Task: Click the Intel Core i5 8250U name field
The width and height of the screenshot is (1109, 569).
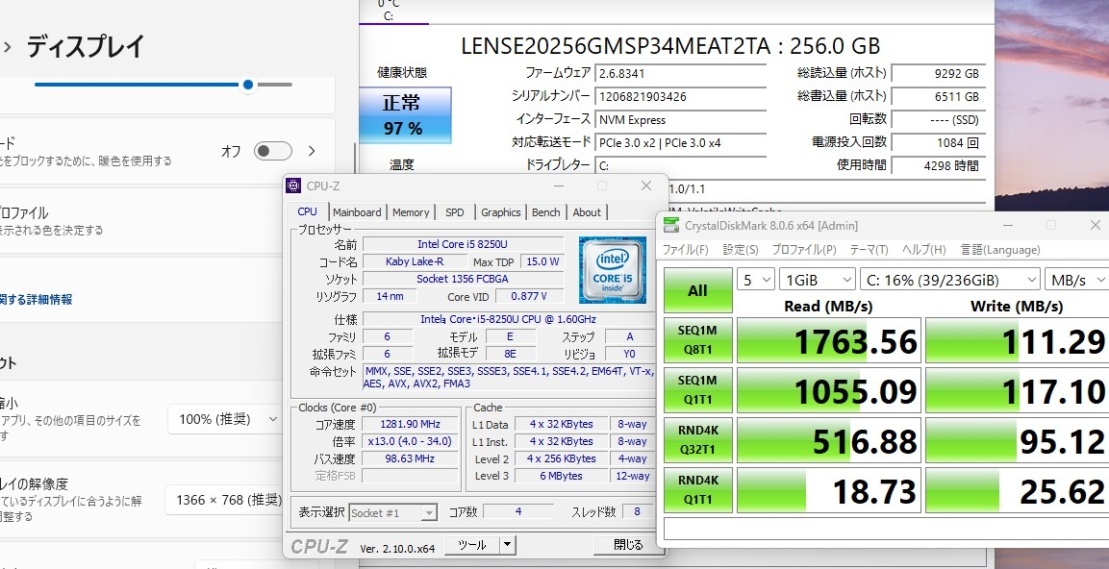Action: pyautogui.click(x=463, y=244)
